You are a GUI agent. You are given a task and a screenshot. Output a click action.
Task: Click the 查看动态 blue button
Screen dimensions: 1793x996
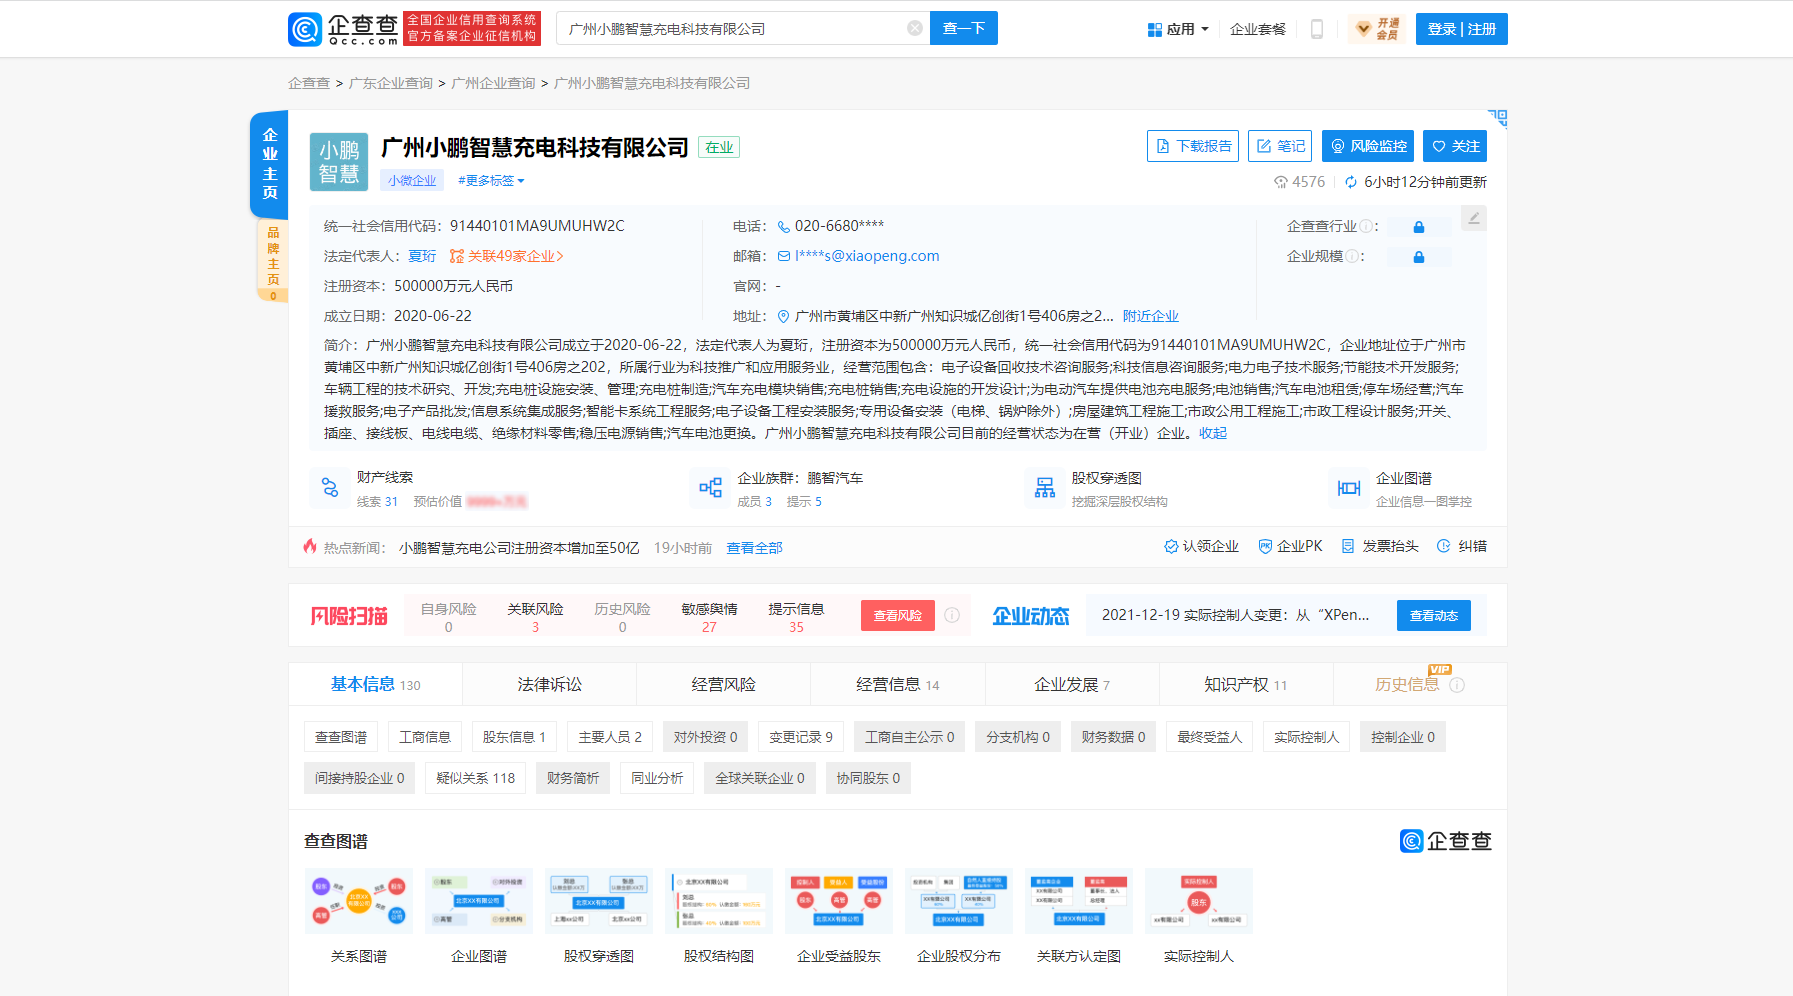(x=1433, y=615)
